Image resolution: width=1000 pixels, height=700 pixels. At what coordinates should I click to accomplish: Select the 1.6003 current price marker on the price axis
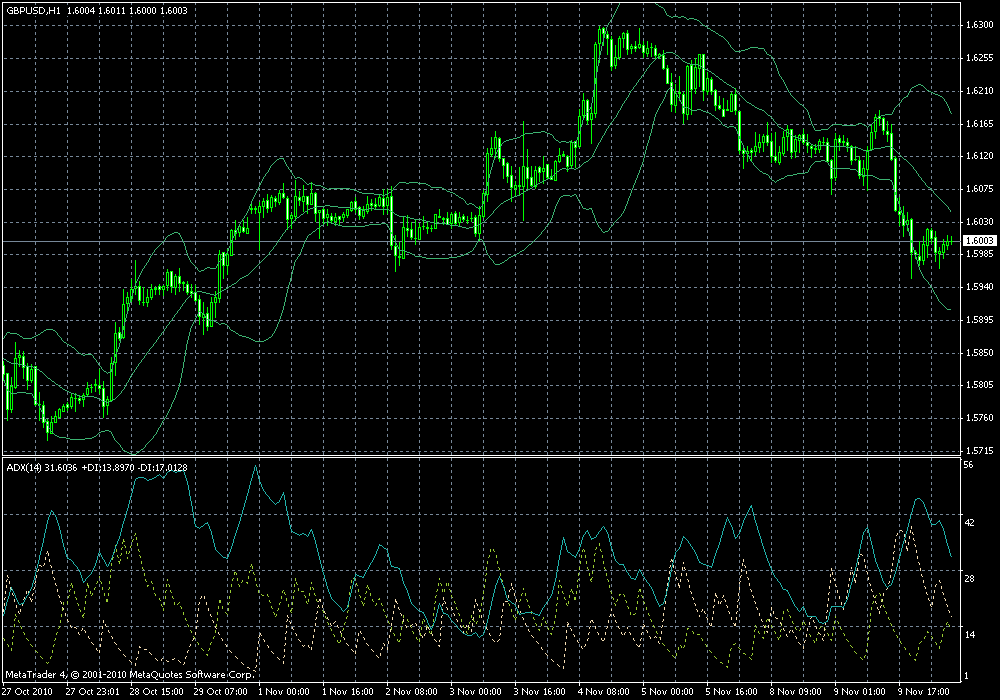pyautogui.click(x=980, y=240)
